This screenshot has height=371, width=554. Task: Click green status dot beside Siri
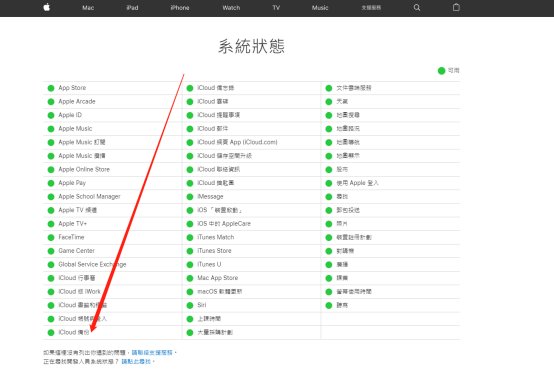[190, 305]
